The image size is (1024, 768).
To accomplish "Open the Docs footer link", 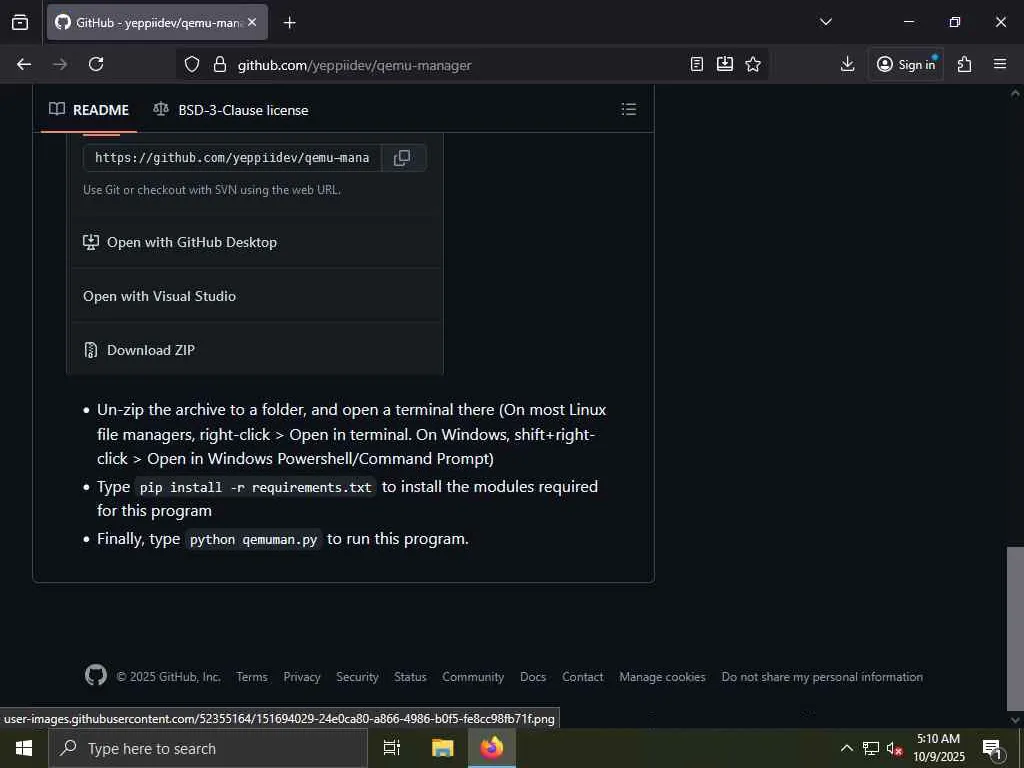I will (x=533, y=677).
